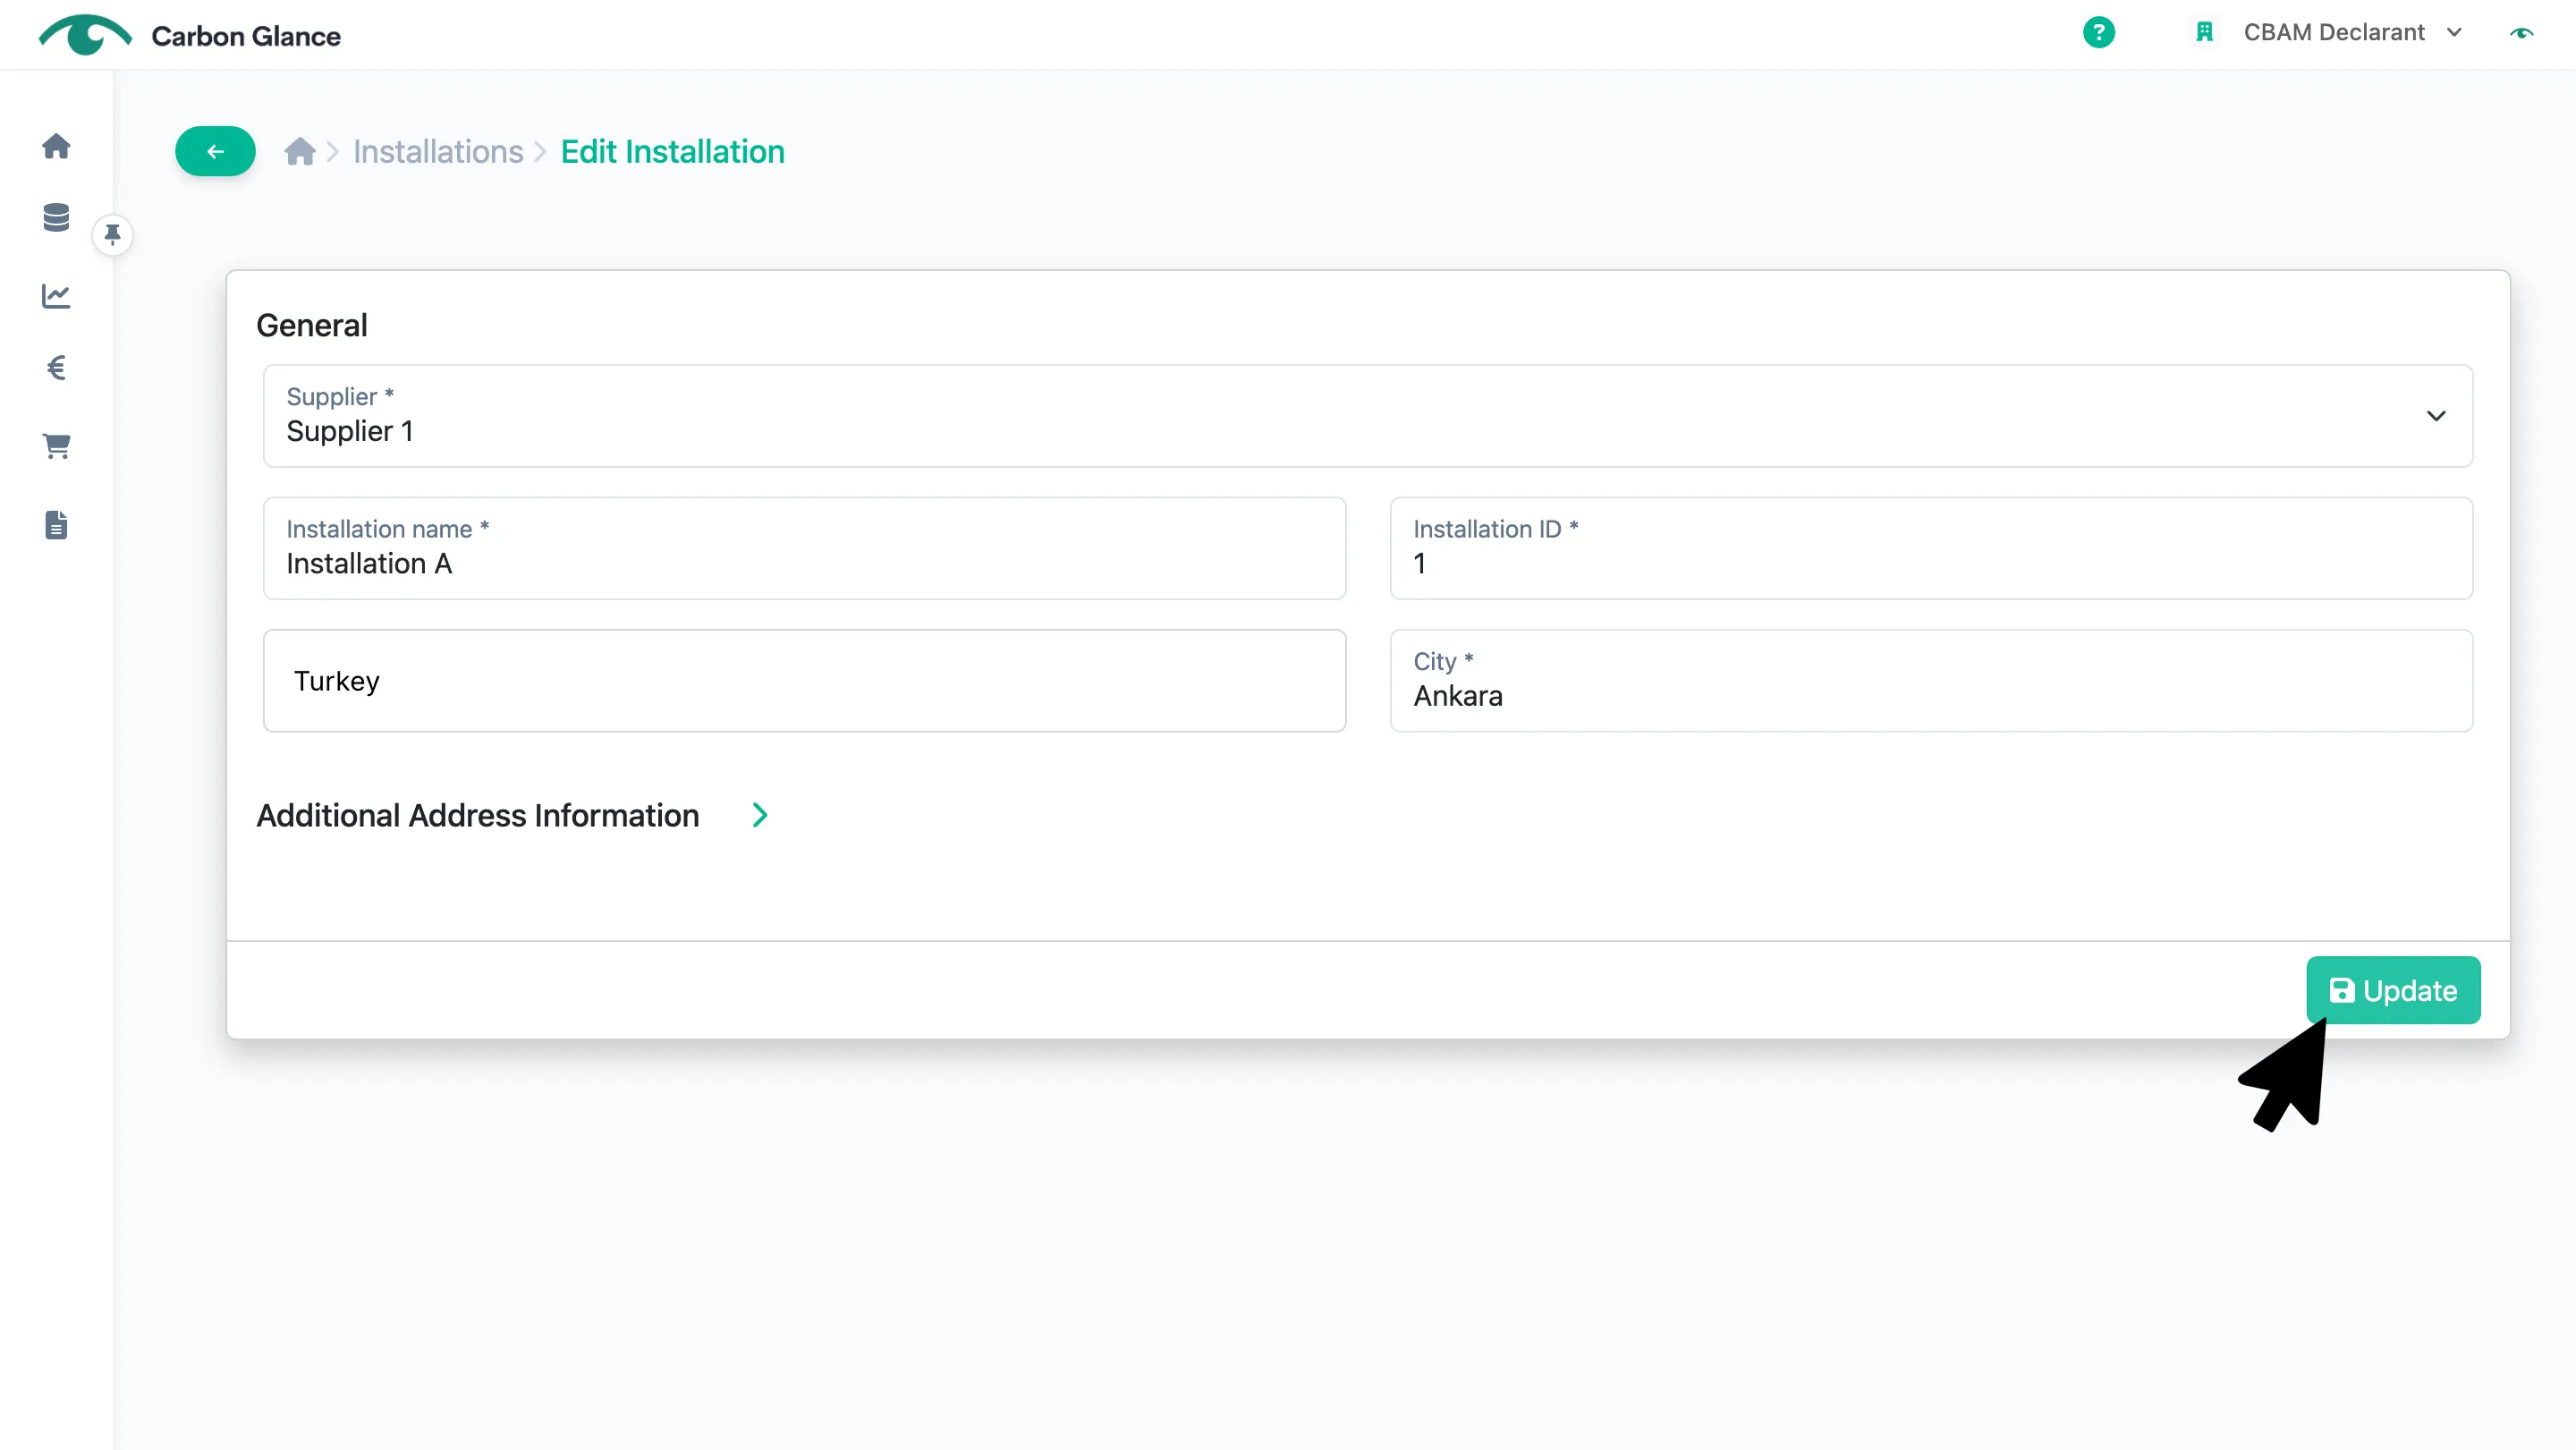Viewport: 2576px width, 1450px height.
Task: Click the Update button
Action: [2393, 990]
